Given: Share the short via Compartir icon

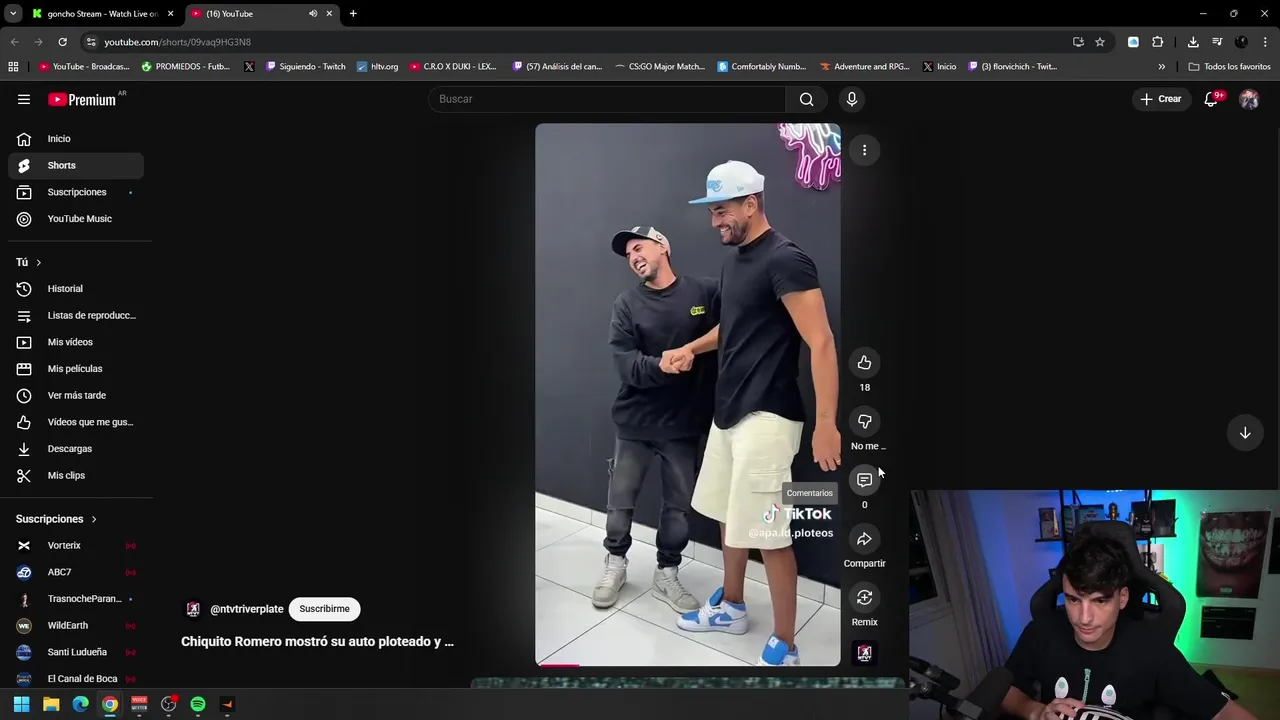Looking at the screenshot, I should (x=864, y=539).
